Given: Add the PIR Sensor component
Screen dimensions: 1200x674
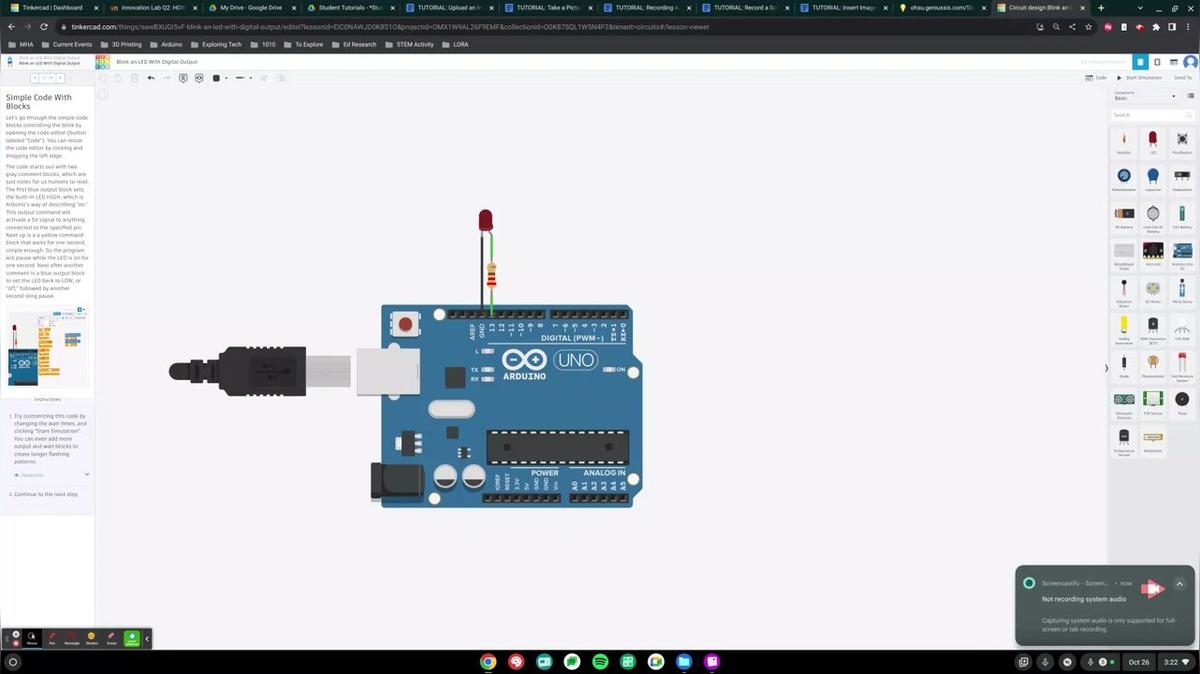Looking at the screenshot, I should pos(1153,403).
